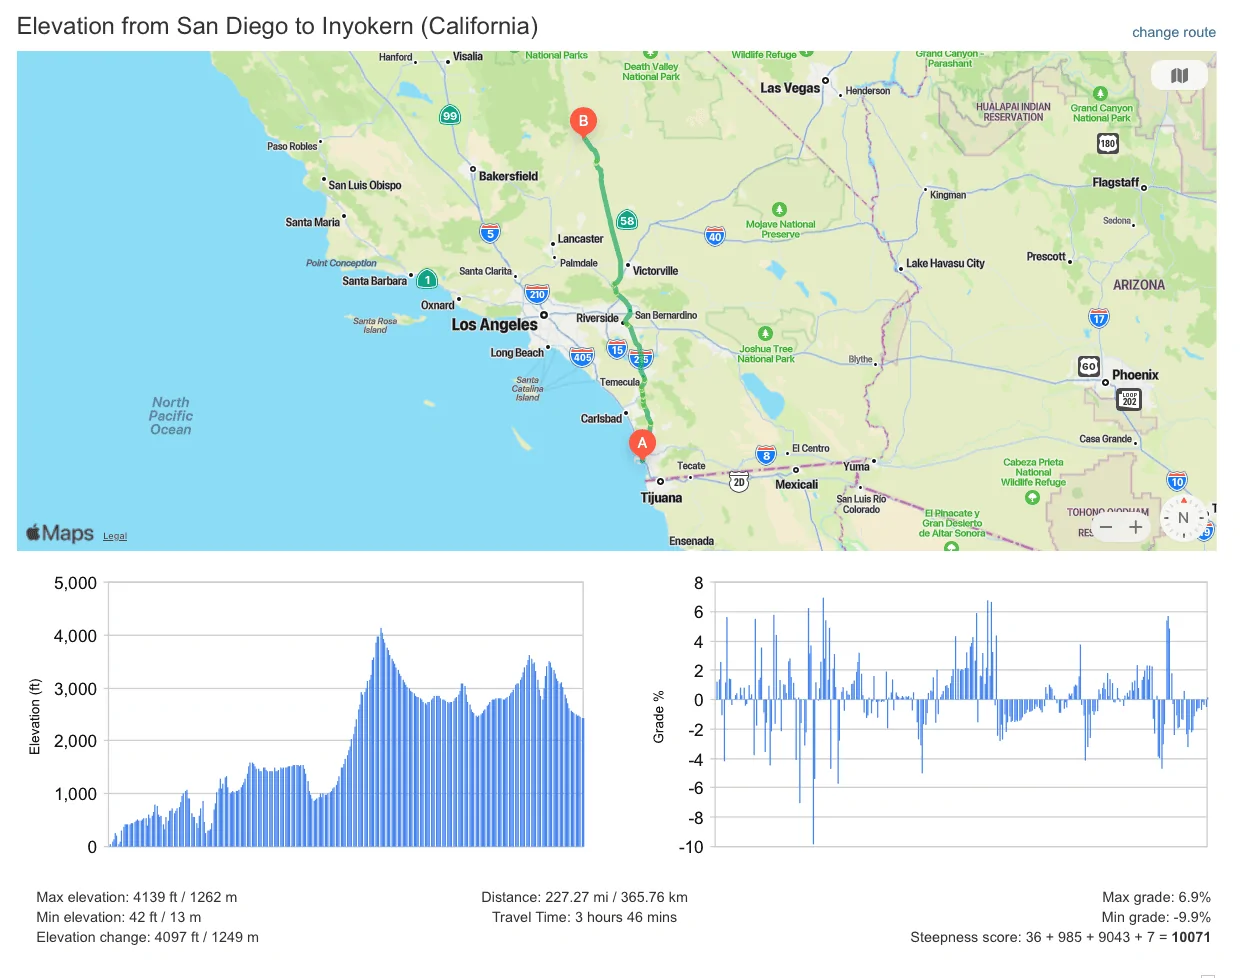Click the Death Valley National Park label
The image size is (1245, 978).
point(650,72)
